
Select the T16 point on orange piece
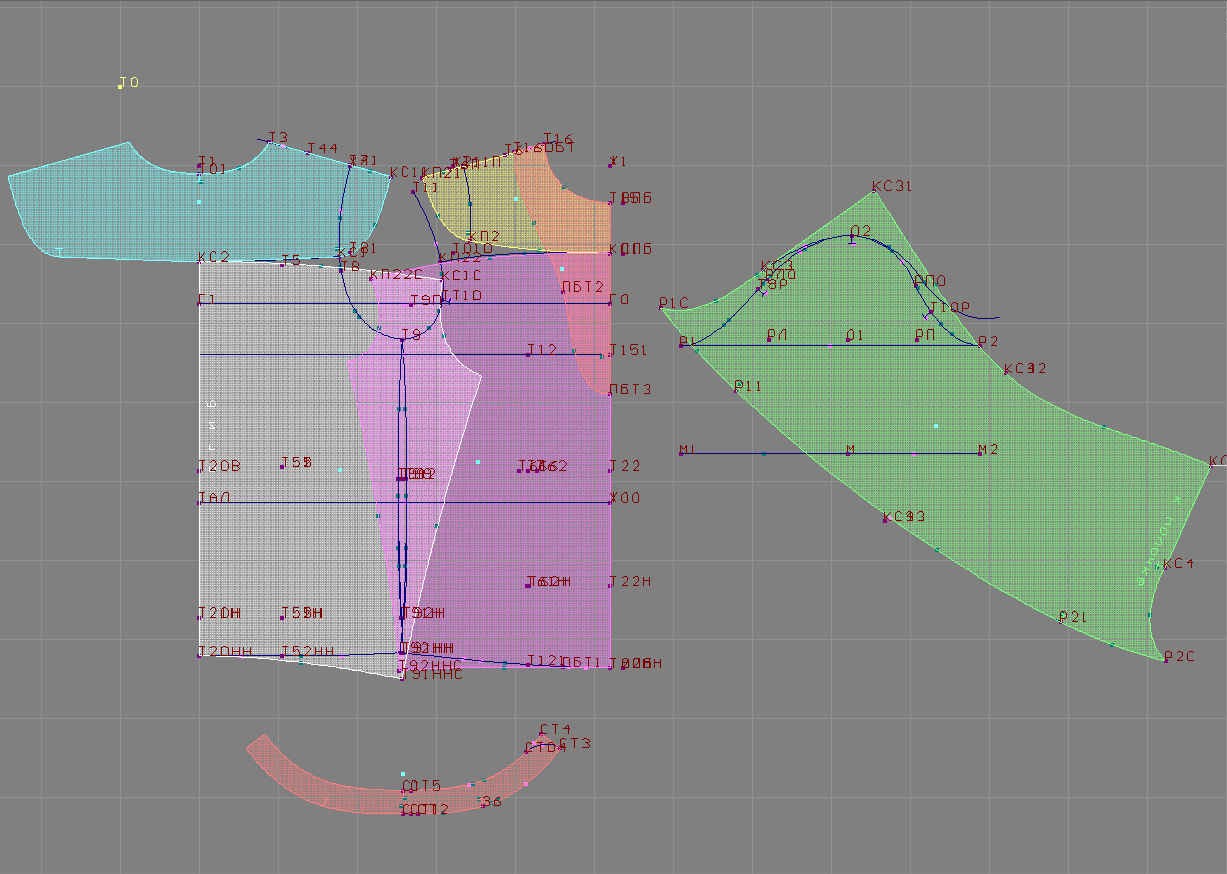point(546,143)
